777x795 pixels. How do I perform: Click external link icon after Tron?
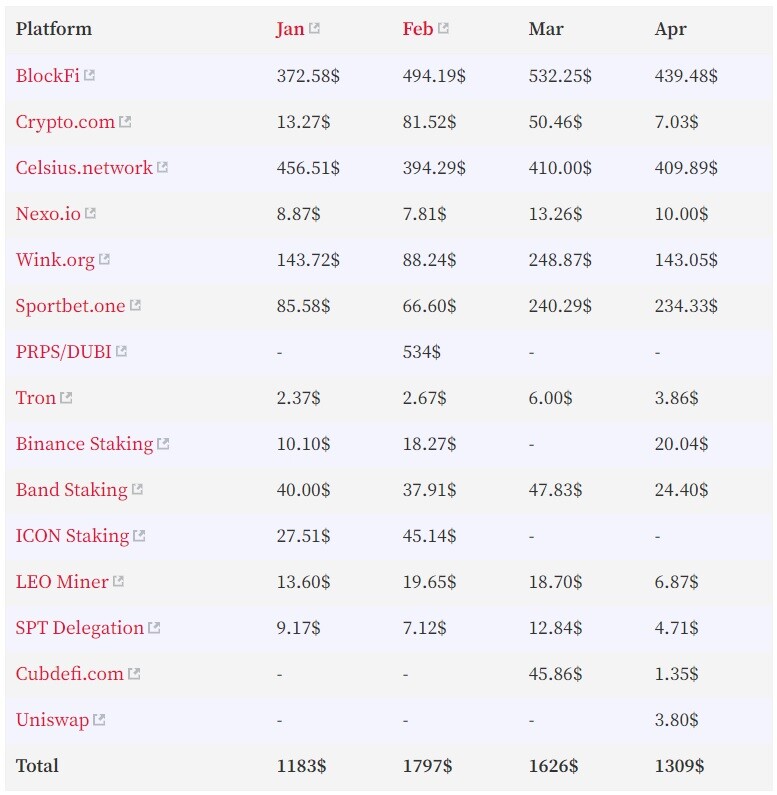66,397
